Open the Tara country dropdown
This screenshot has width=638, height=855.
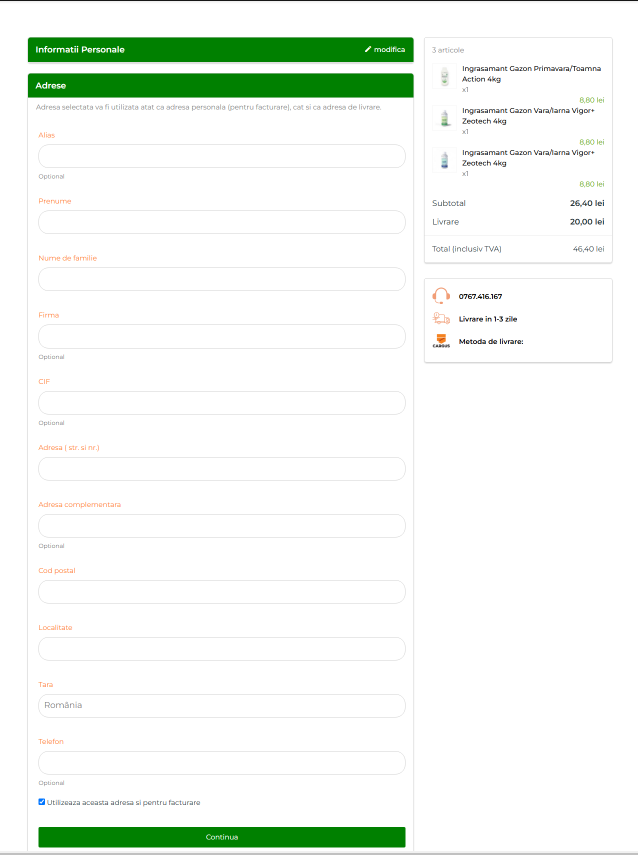click(x=222, y=706)
